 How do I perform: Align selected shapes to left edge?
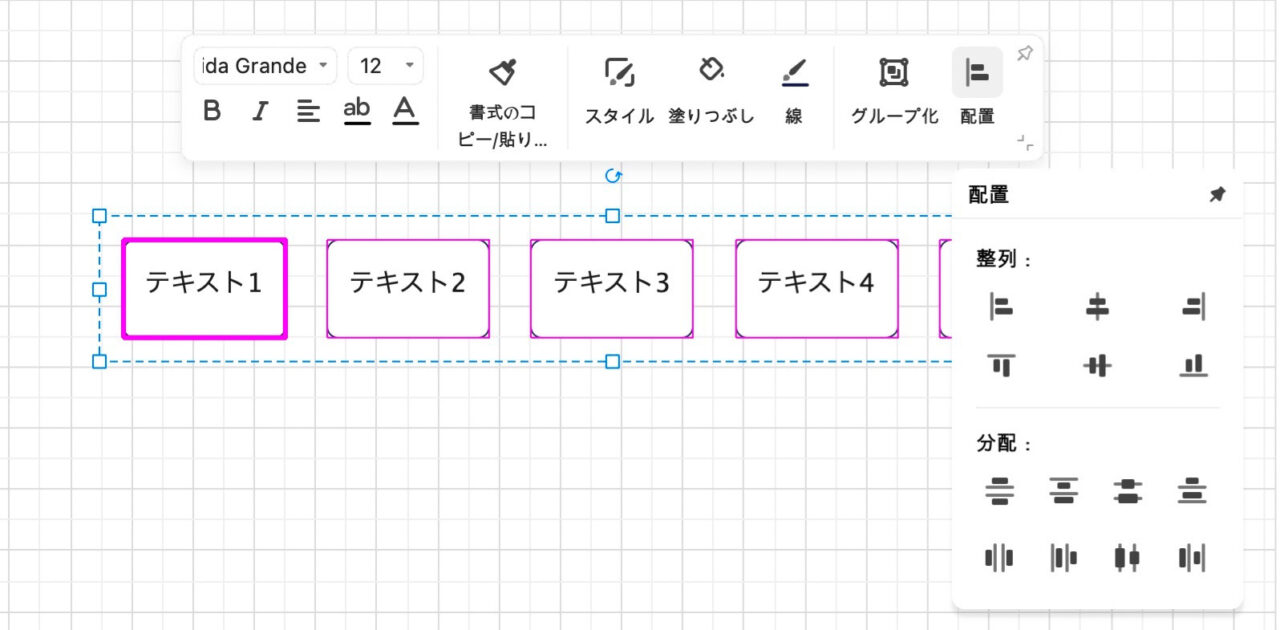[x=1001, y=307]
